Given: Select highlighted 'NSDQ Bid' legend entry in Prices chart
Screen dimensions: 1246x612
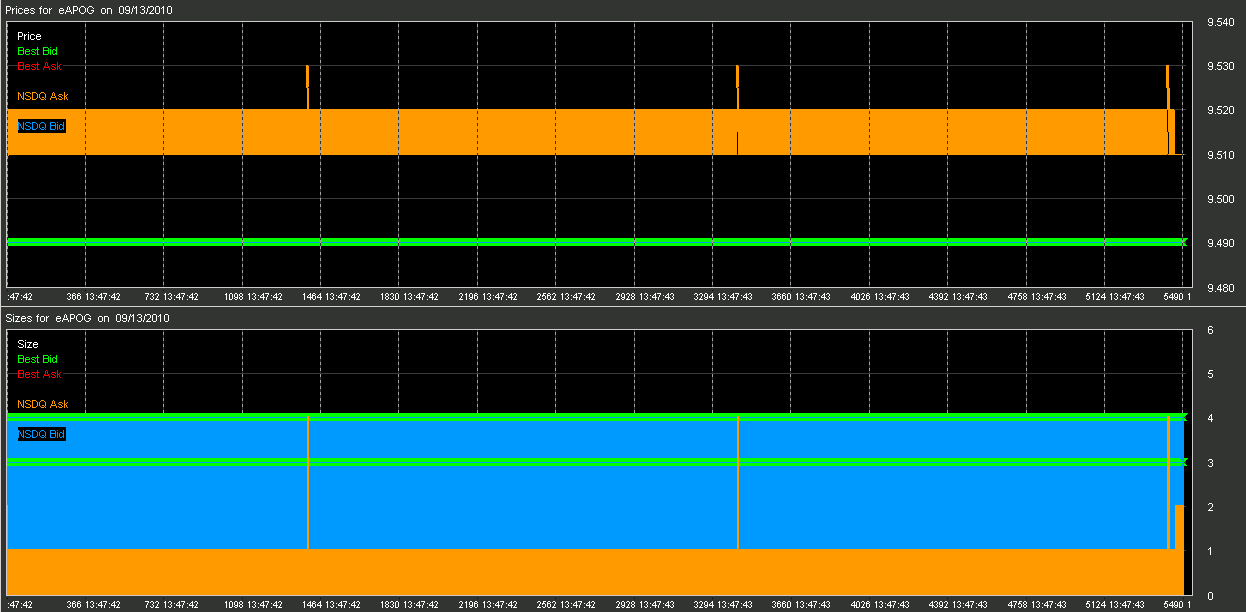Looking at the screenshot, I should click(41, 126).
